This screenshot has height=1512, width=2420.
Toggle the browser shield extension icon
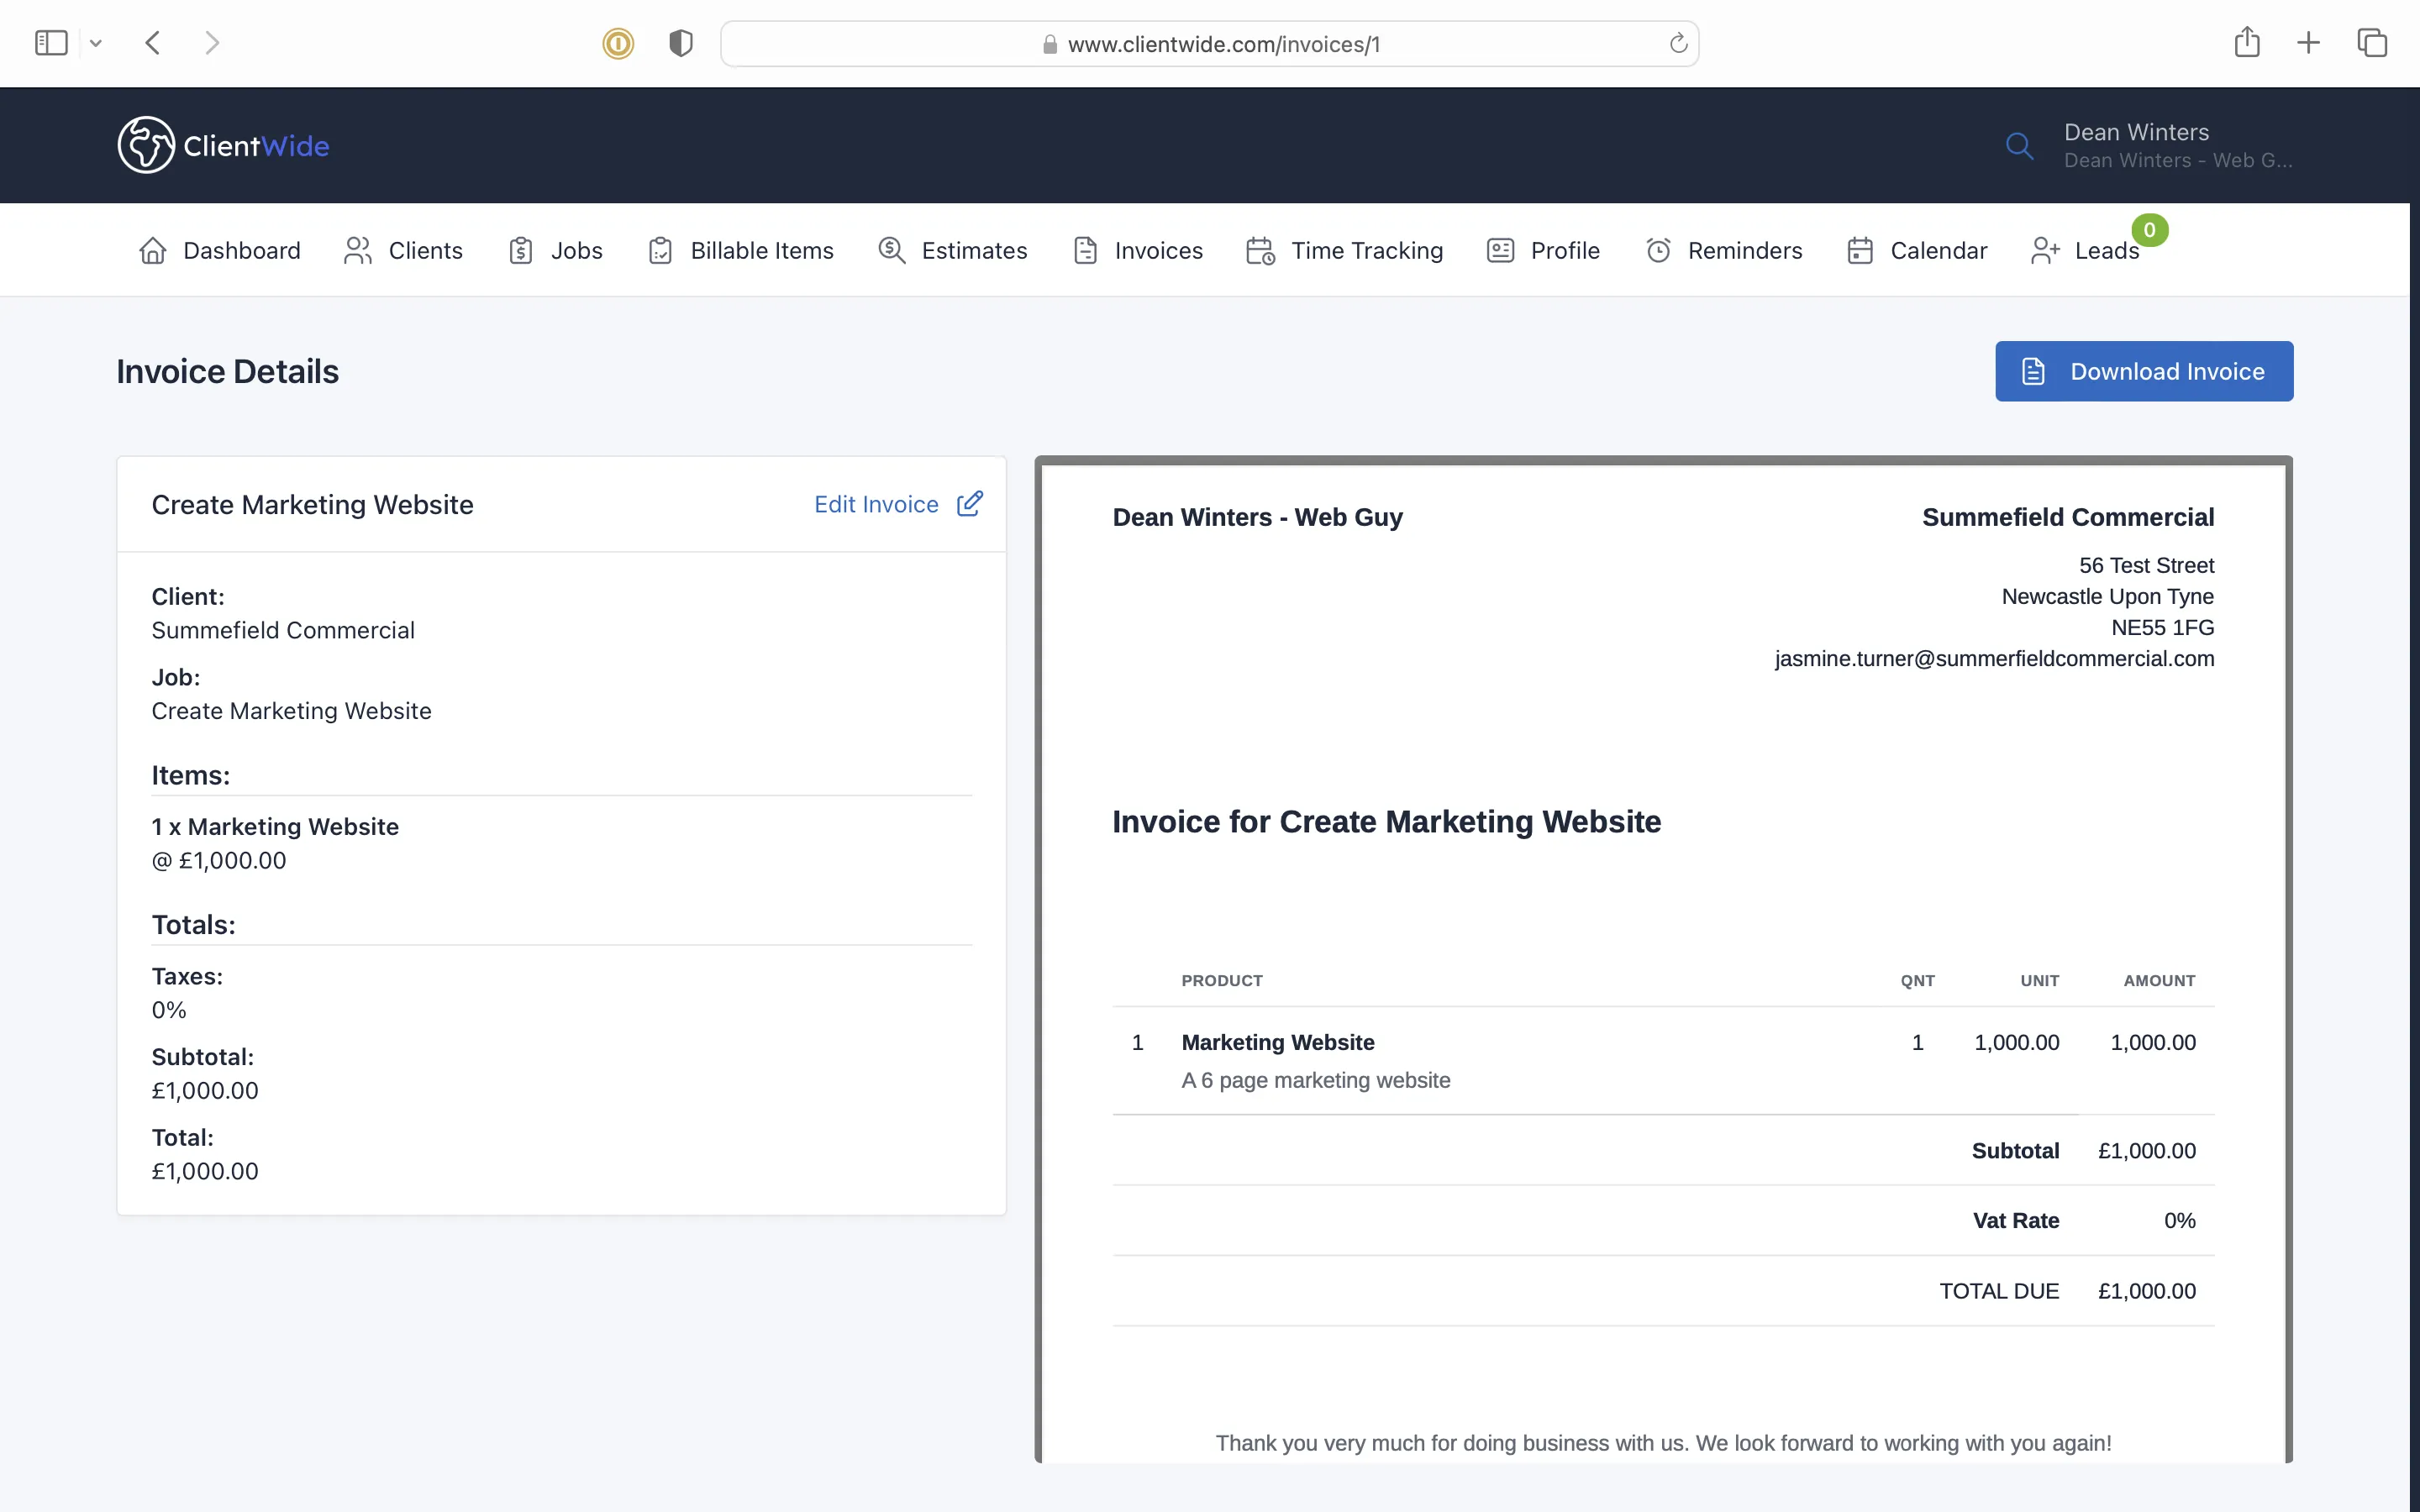click(680, 42)
